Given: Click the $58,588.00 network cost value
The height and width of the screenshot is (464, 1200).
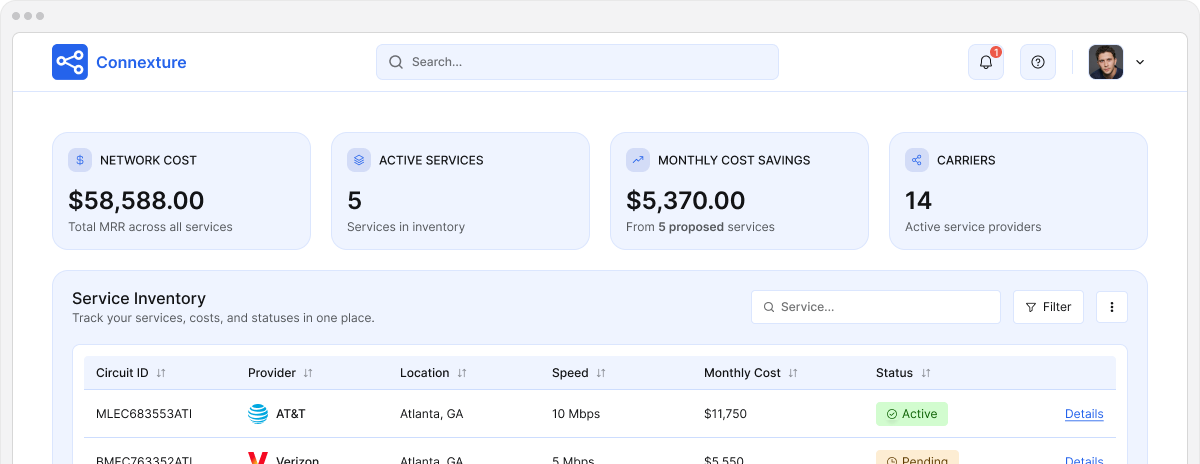Looking at the screenshot, I should point(136,201).
